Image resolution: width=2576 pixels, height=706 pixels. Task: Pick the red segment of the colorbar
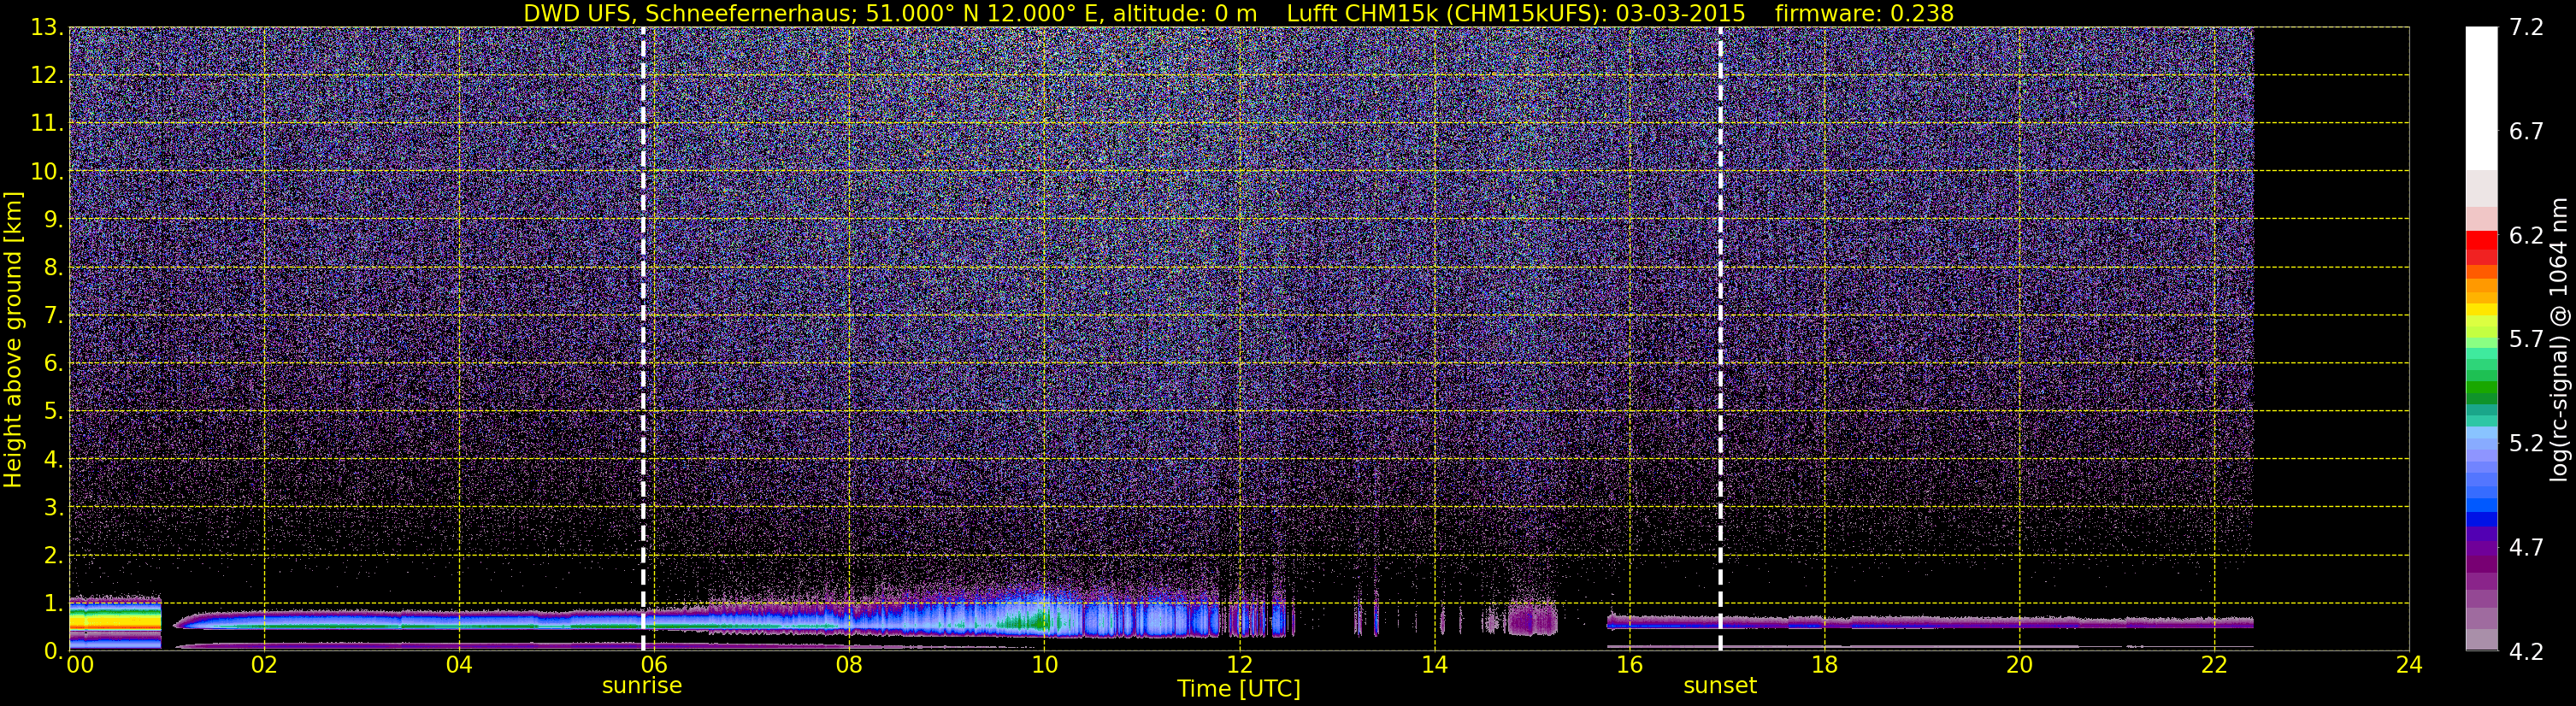click(x=2481, y=241)
